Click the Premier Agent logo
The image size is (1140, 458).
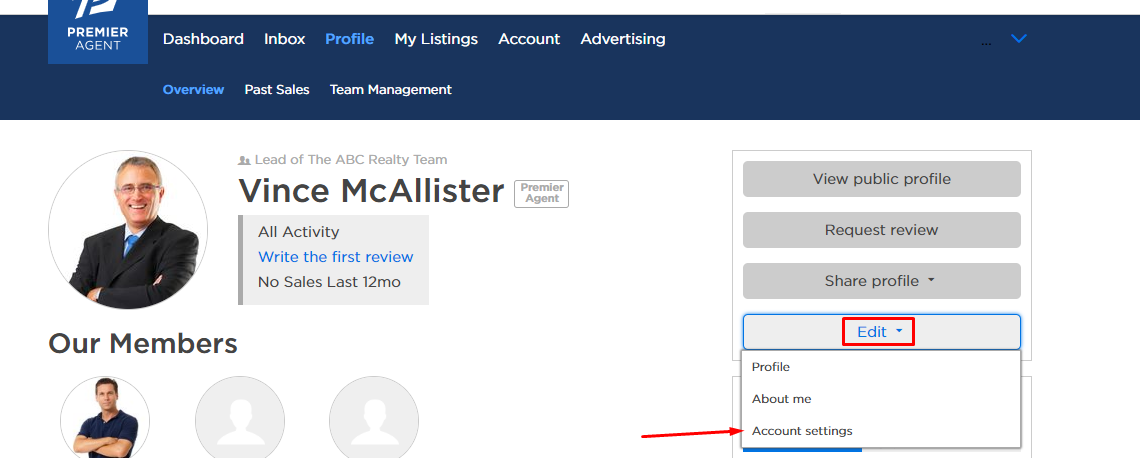[98, 32]
